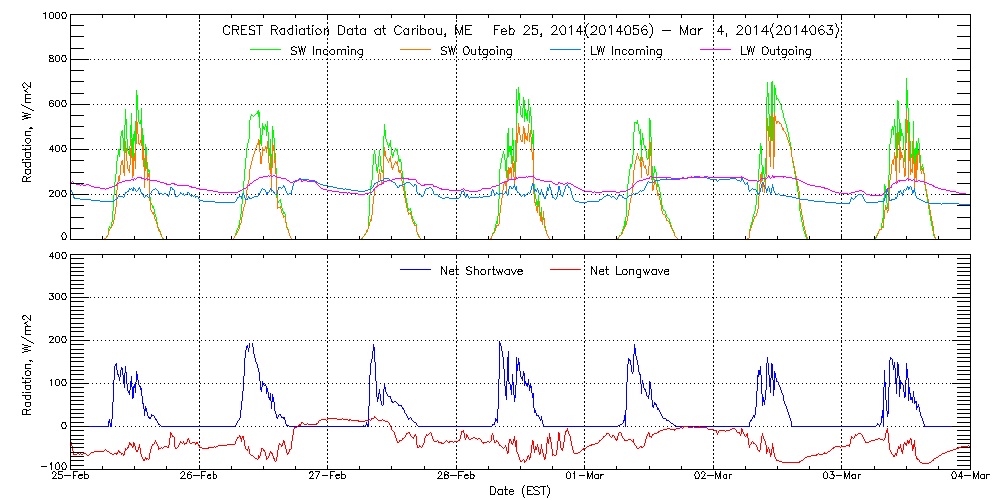Select the 01-Mar date tick label
Viewport: 1000px width, 500px height.
point(585,476)
